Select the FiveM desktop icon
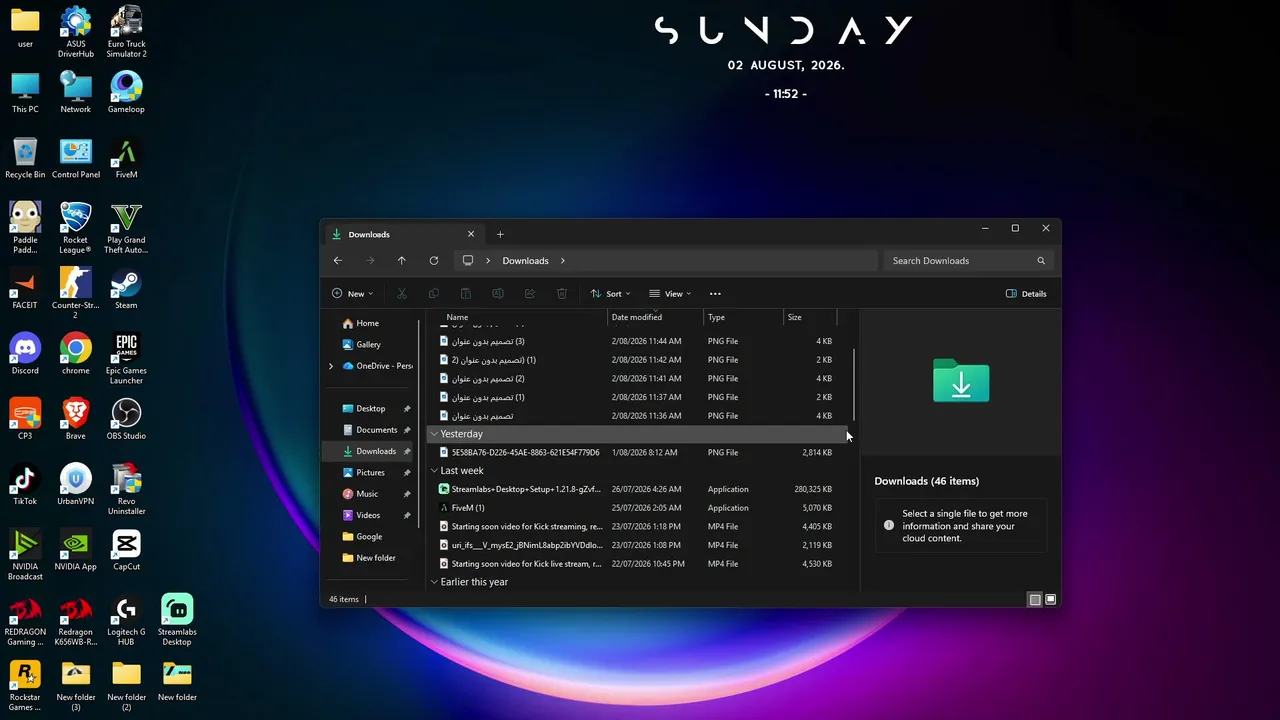 click(x=126, y=158)
